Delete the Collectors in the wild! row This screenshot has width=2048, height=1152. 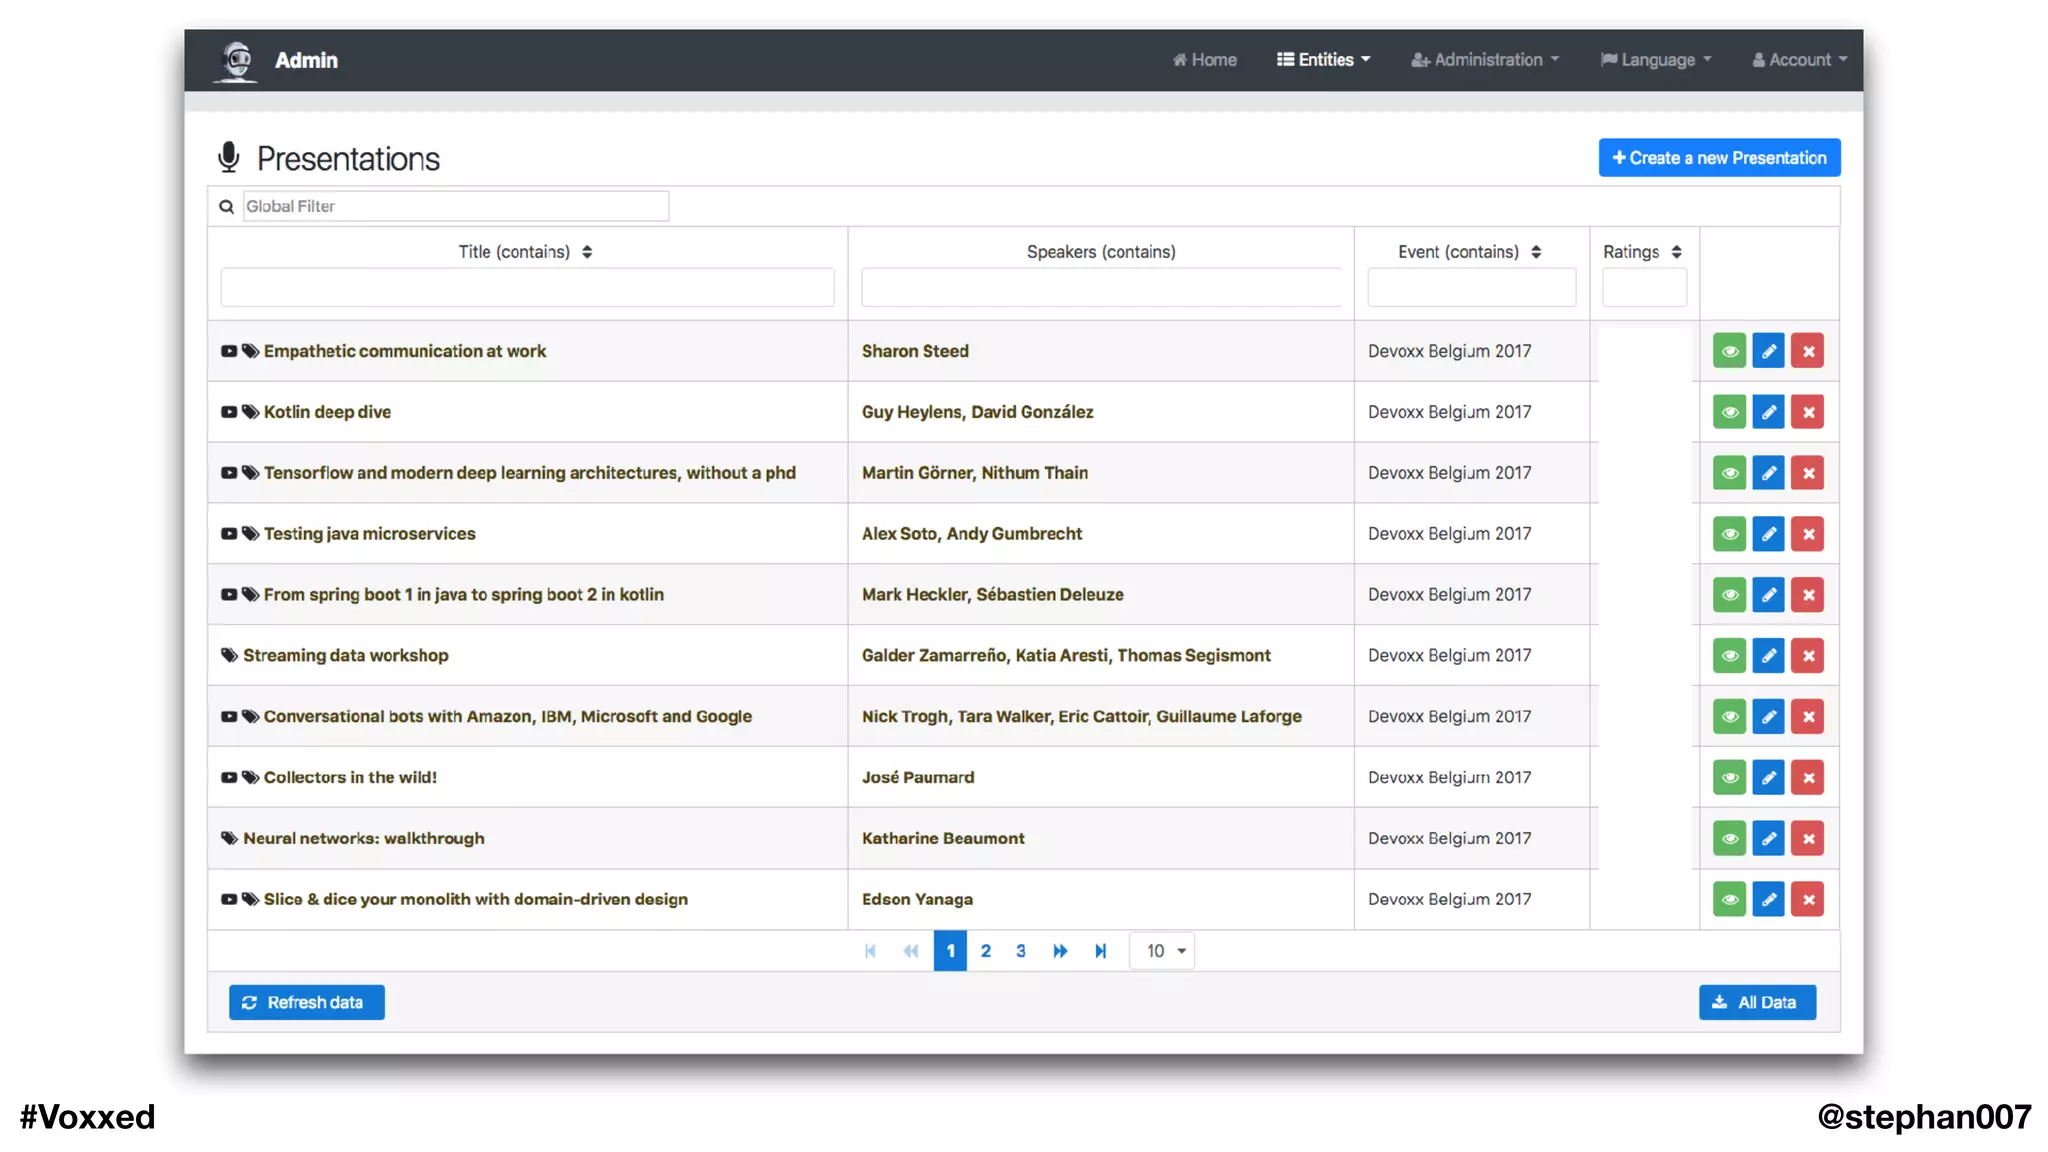click(1807, 777)
